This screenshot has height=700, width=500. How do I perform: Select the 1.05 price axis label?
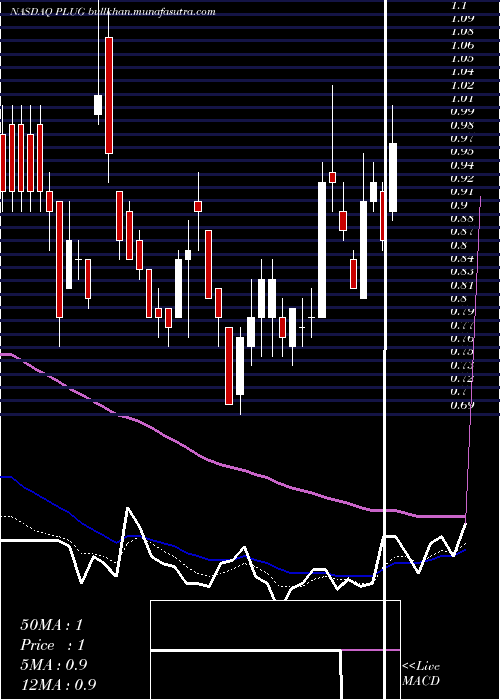[462, 59]
